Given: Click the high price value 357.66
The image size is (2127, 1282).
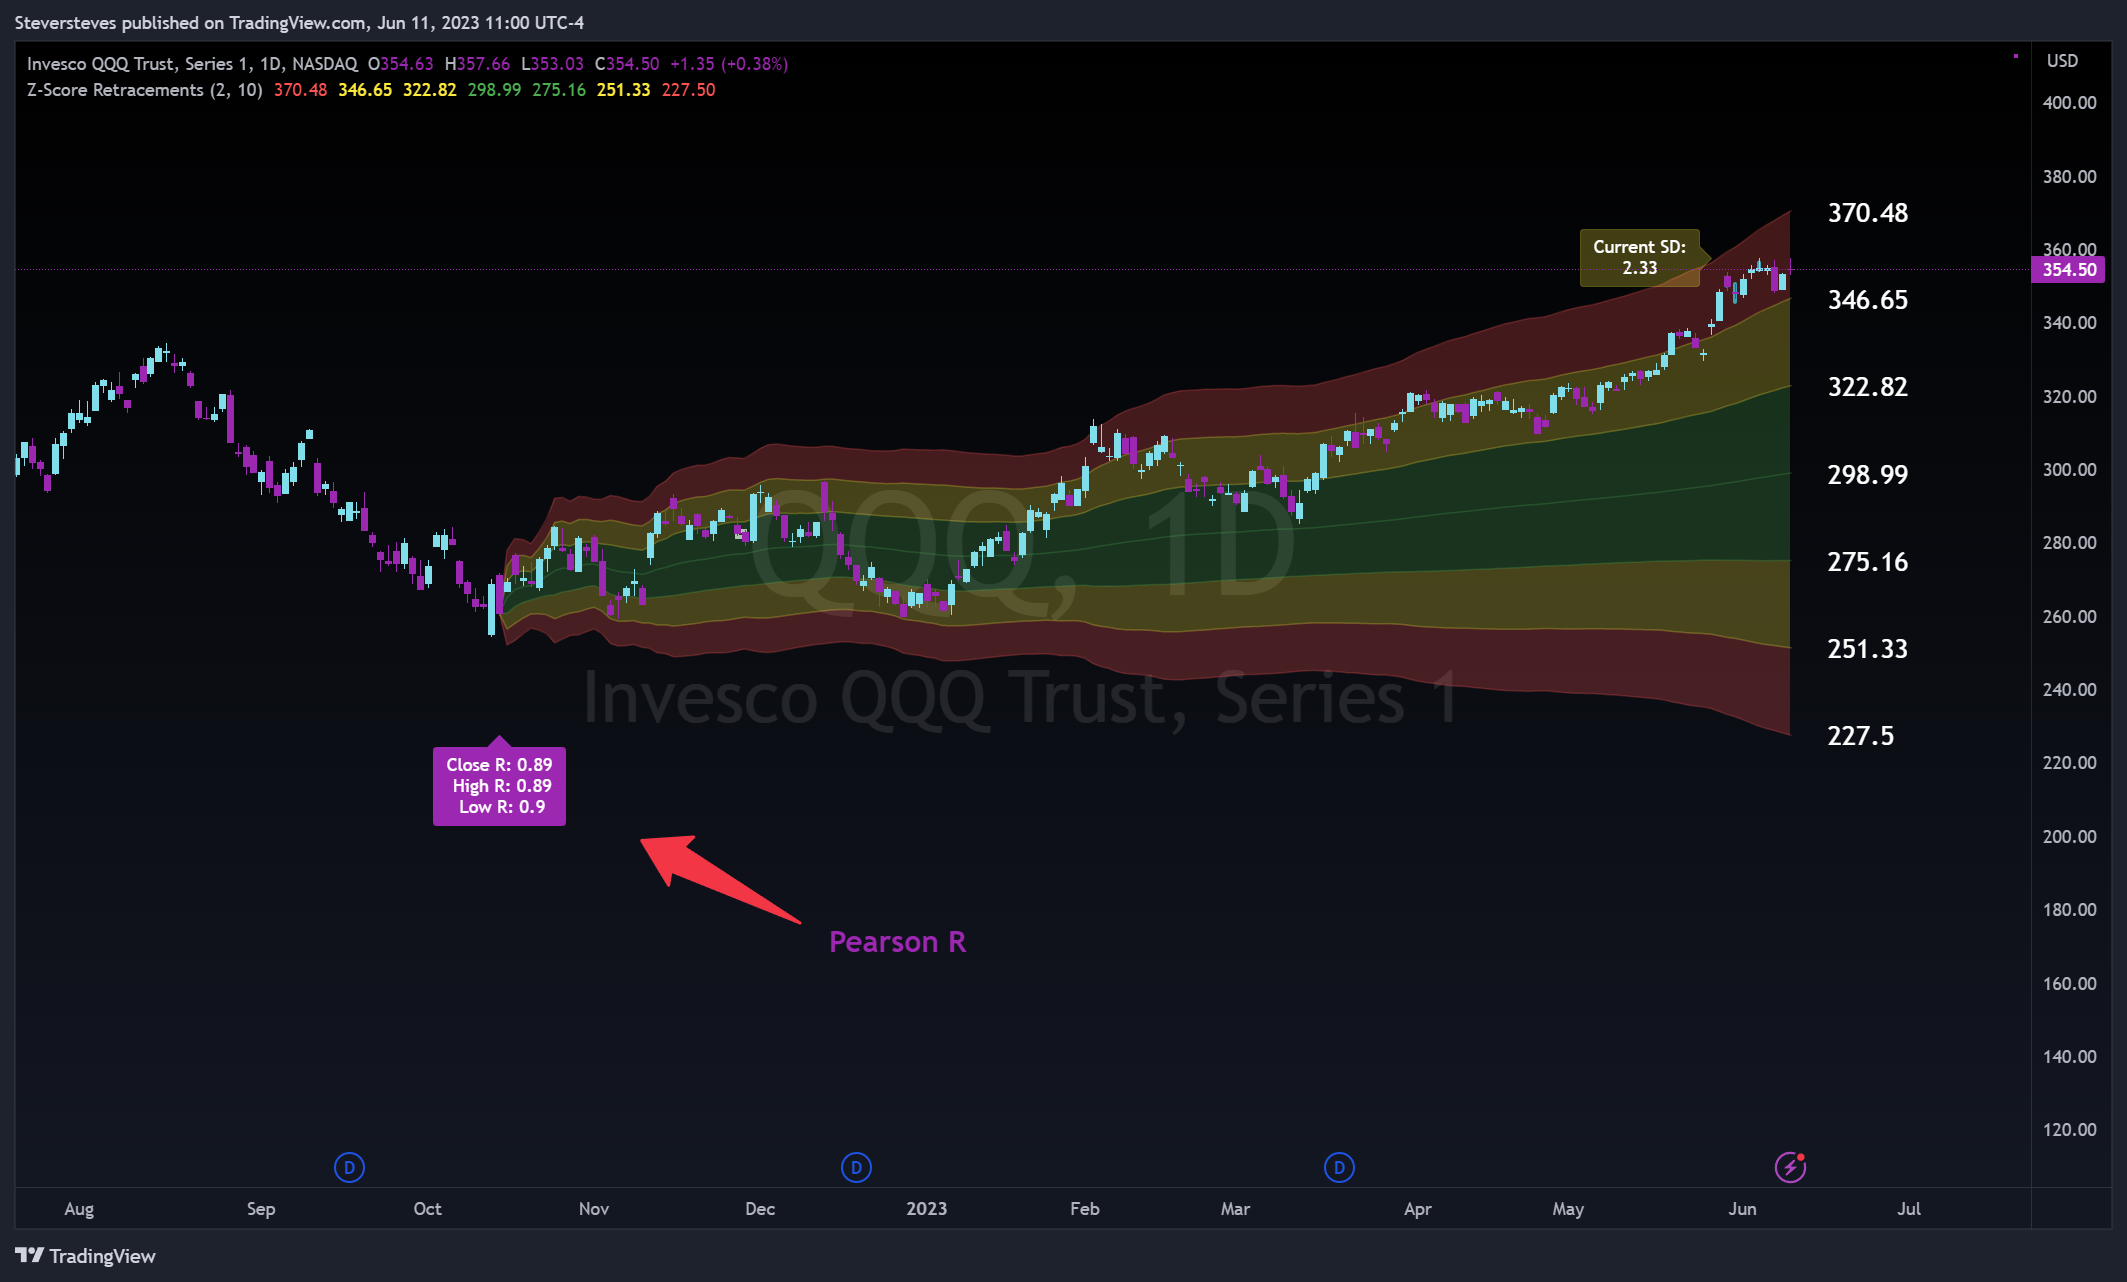Looking at the screenshot, I should (483, 64).
